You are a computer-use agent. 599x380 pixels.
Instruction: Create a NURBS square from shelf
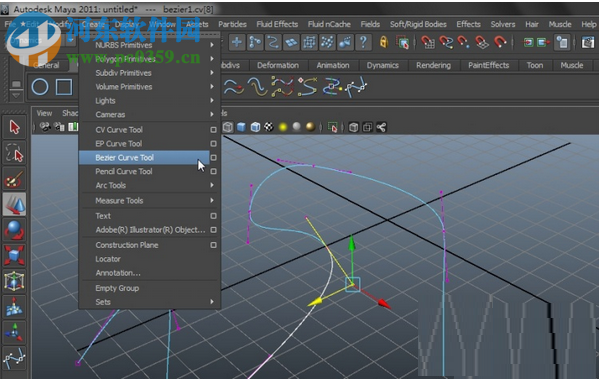[x=64, y=87]
